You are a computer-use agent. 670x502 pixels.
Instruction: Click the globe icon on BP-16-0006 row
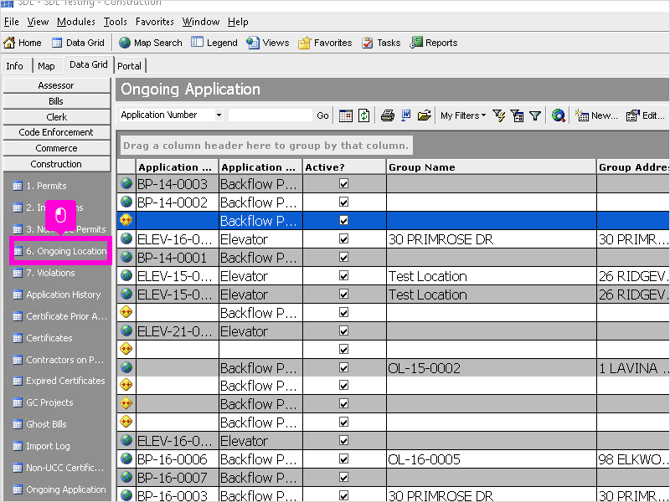click(126, 458)
